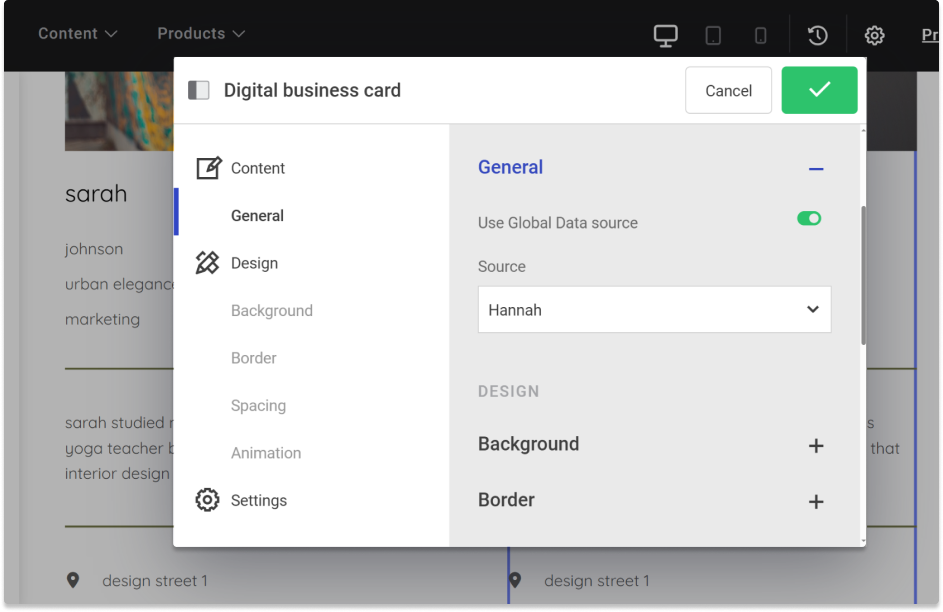Click the location pin beside design street 1

[75, 579]
